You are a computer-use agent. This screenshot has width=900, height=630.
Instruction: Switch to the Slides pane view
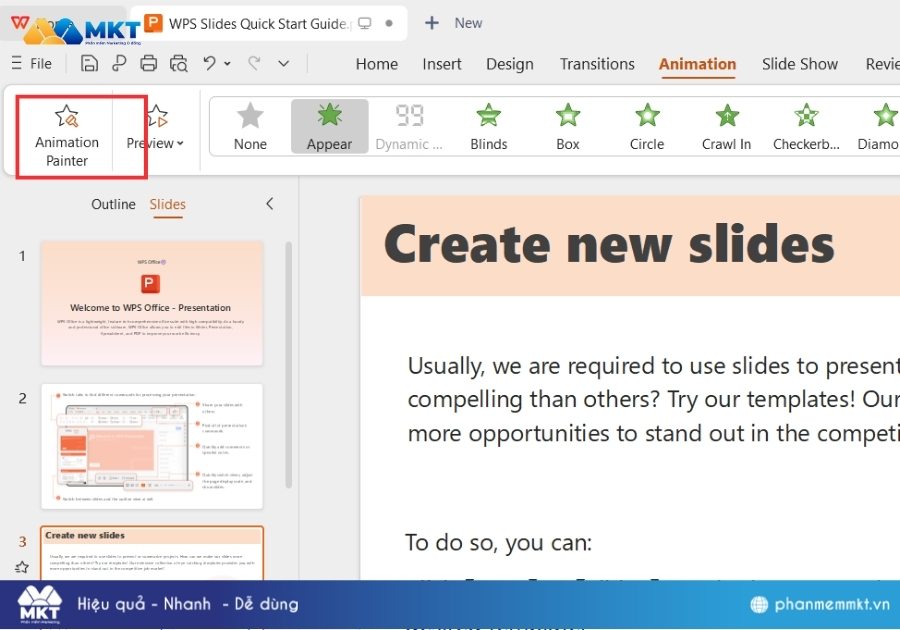[168, 204]
